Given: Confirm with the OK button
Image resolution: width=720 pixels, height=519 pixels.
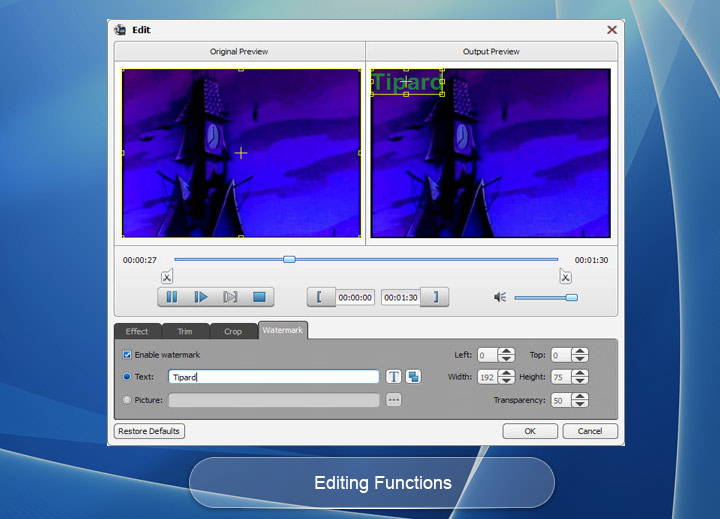Looking at the screenshot, I should [x=530, y=431].
